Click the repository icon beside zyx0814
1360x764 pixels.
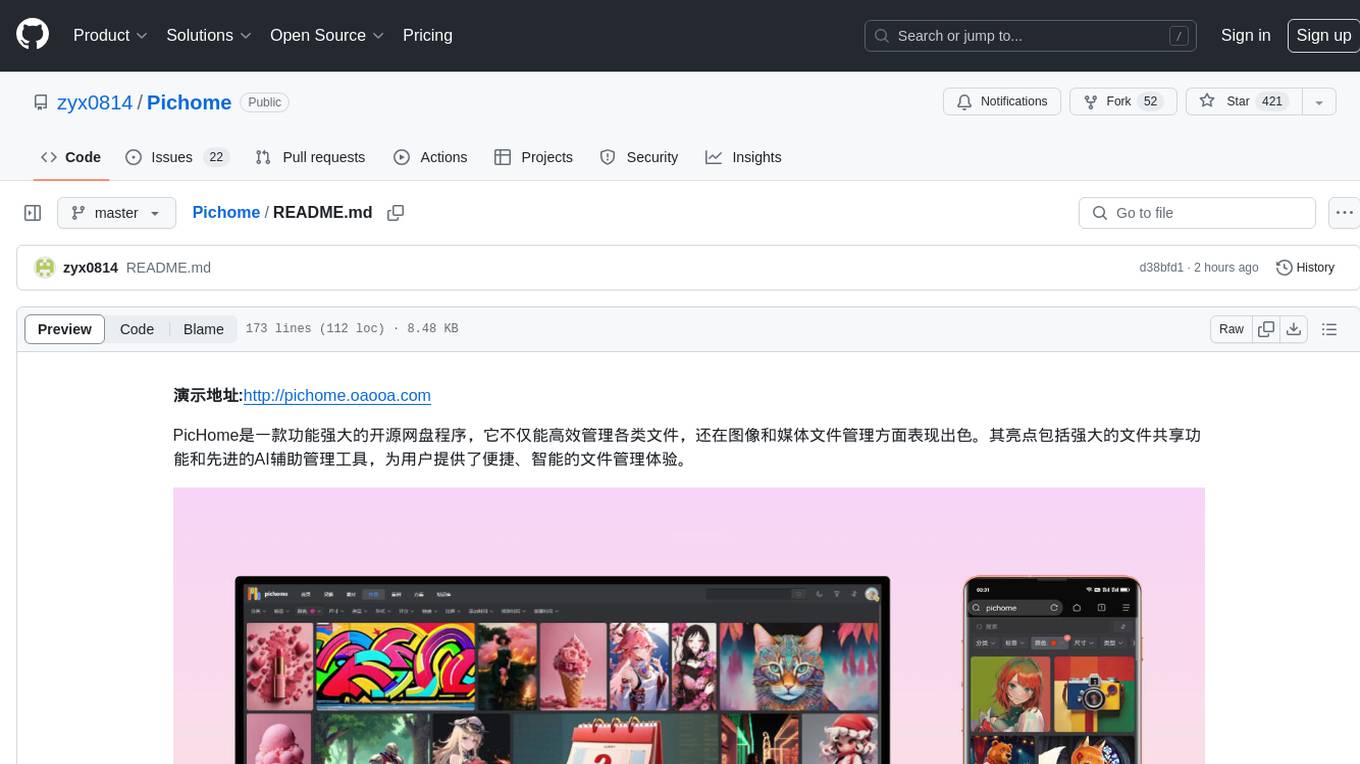pyautogui.click(x=40, y=102)
